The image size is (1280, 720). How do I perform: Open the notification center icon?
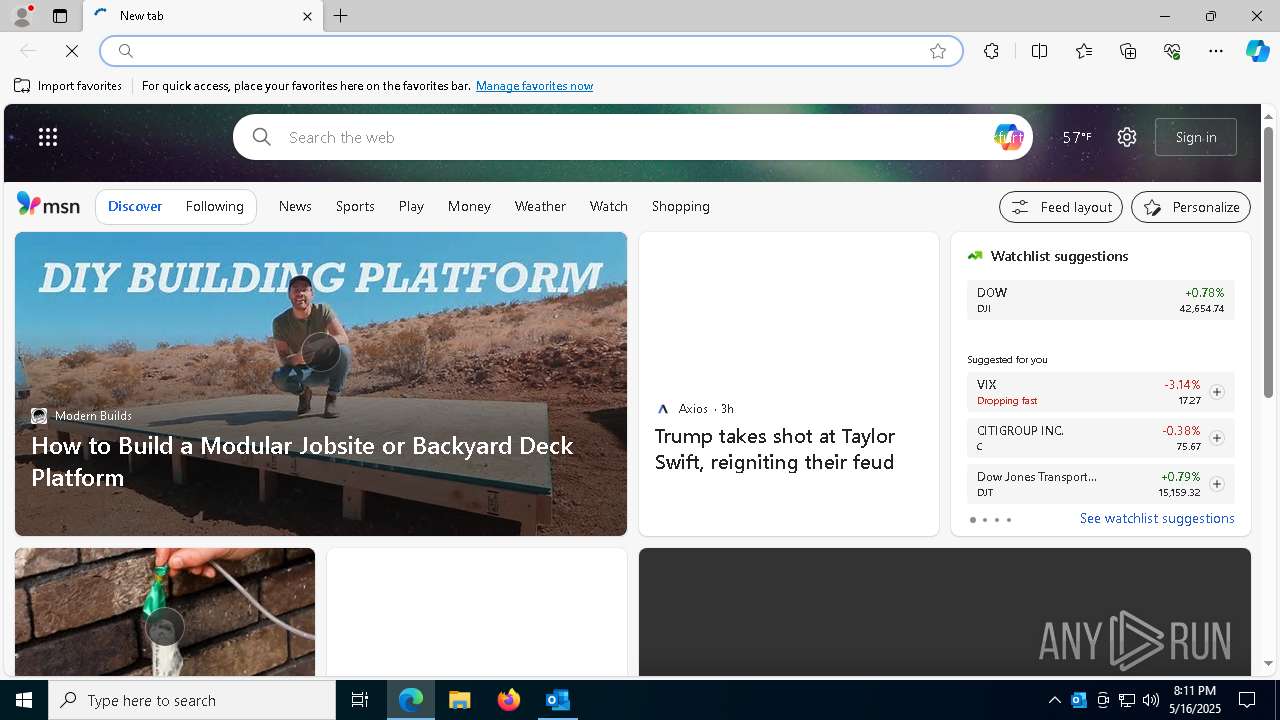tap(1247, 700)
